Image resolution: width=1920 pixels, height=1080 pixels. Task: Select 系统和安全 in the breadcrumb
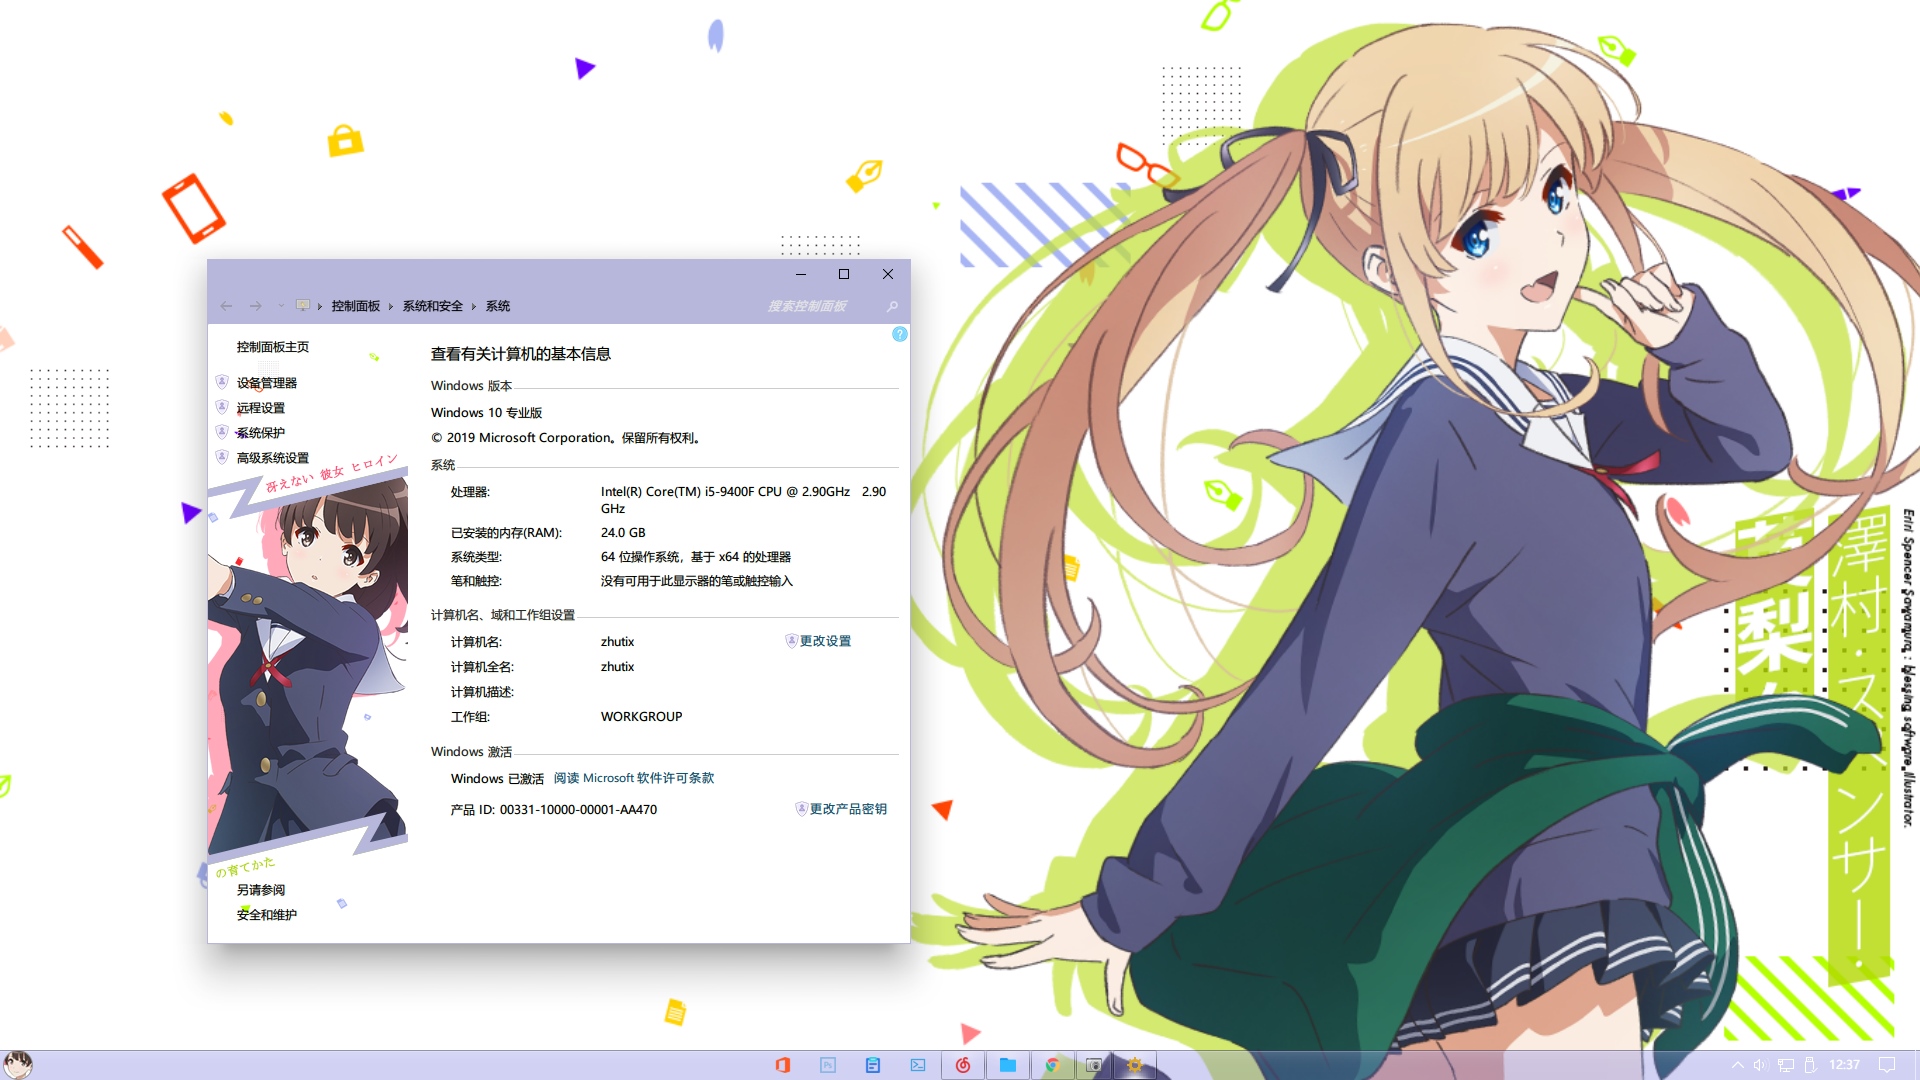[432, 306]
